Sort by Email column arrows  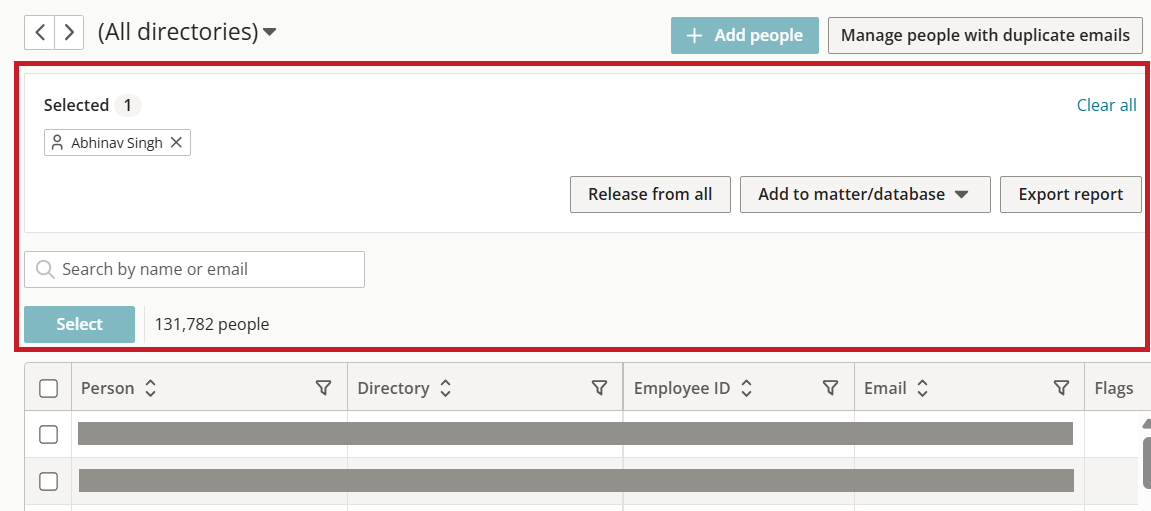point(923,388)
